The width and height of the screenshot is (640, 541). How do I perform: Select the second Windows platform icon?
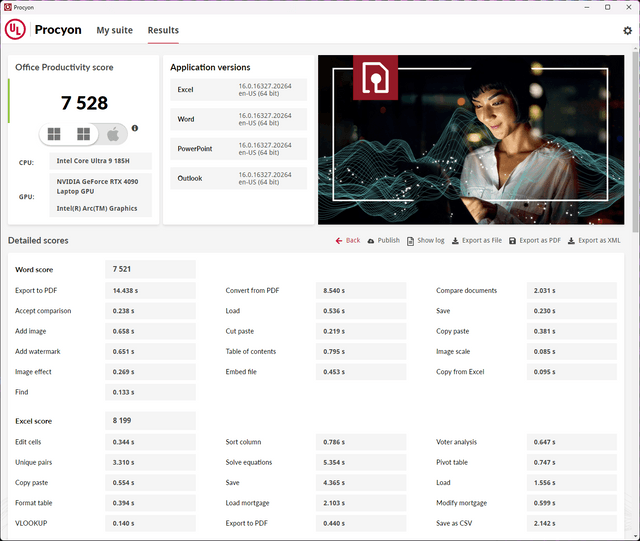tap(83, 134)
